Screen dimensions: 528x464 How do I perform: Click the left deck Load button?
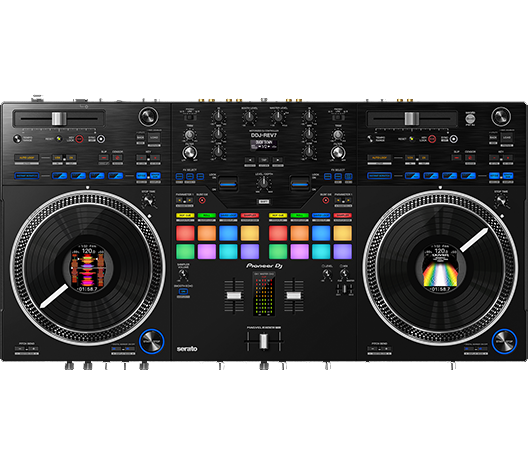(154, 137)
